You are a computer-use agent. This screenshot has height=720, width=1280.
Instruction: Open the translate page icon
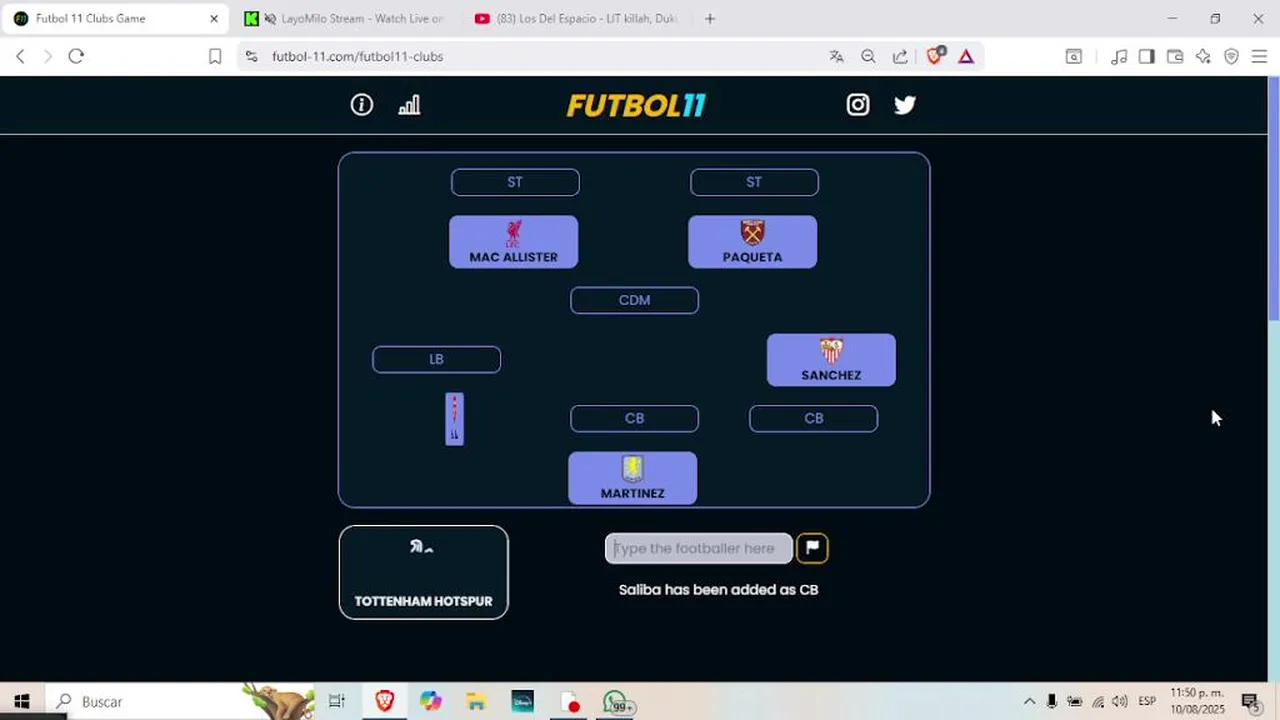837,56
